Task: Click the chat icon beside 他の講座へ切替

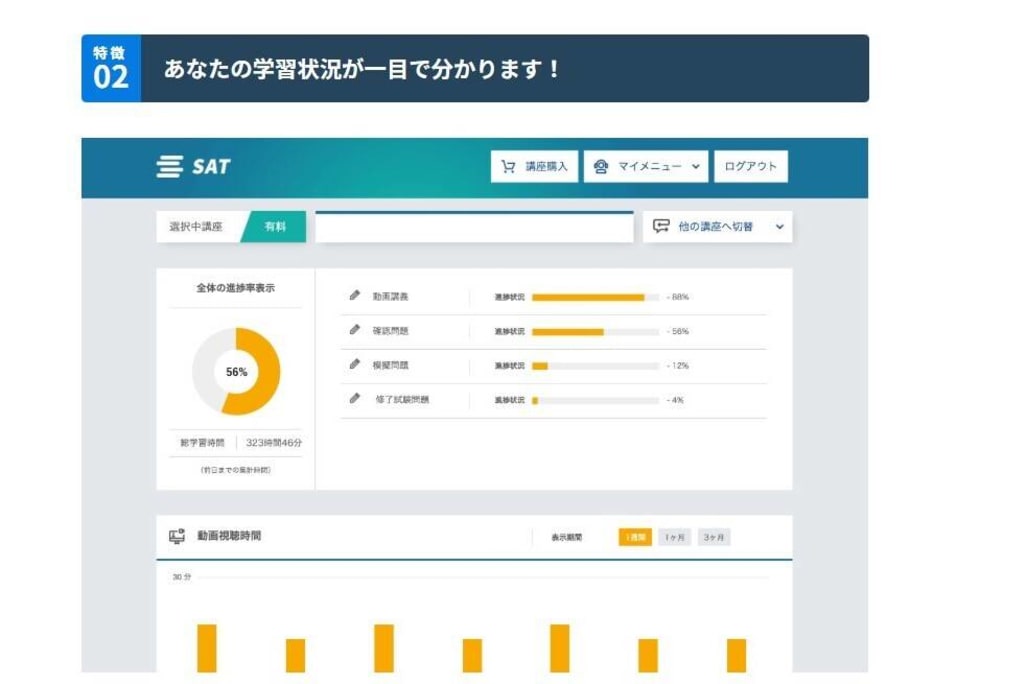Action: point(661,227)
